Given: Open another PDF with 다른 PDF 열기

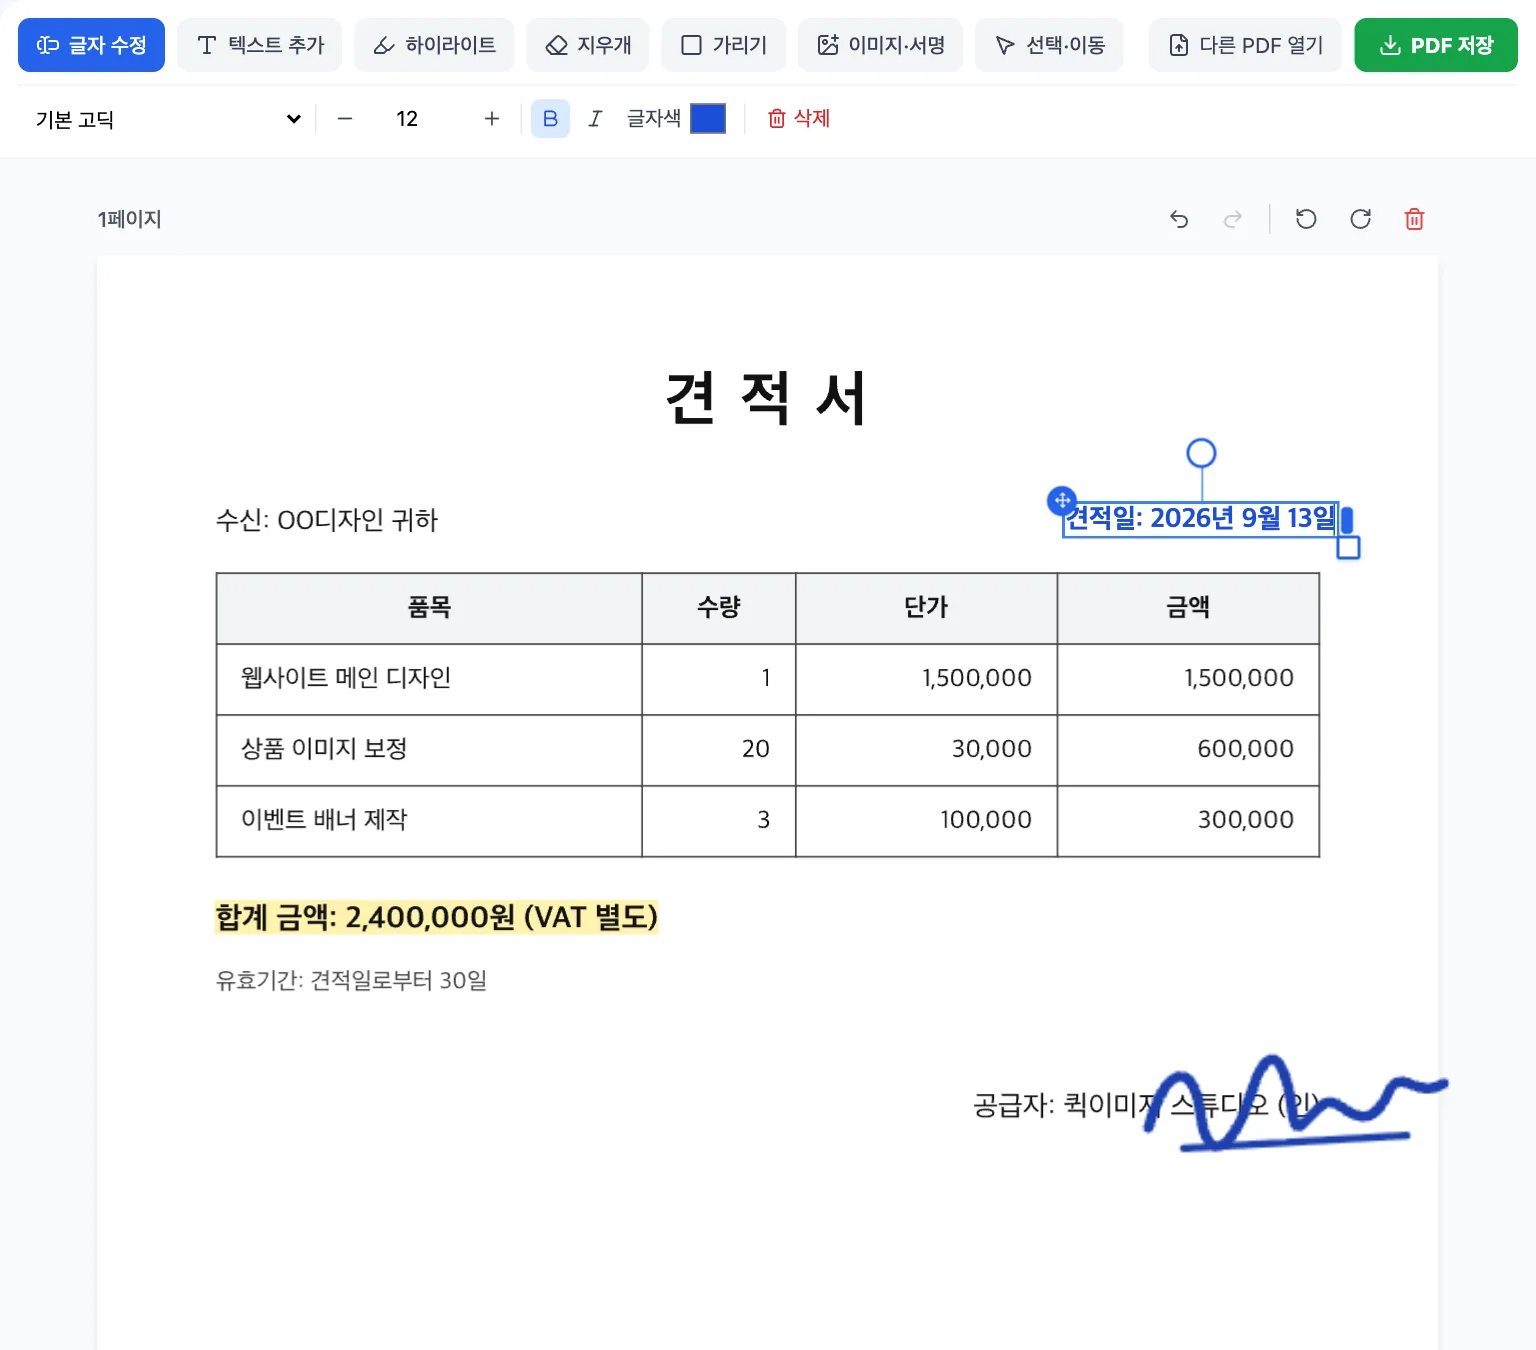Looking at the screenshot, I should [x=1245, y=45].
